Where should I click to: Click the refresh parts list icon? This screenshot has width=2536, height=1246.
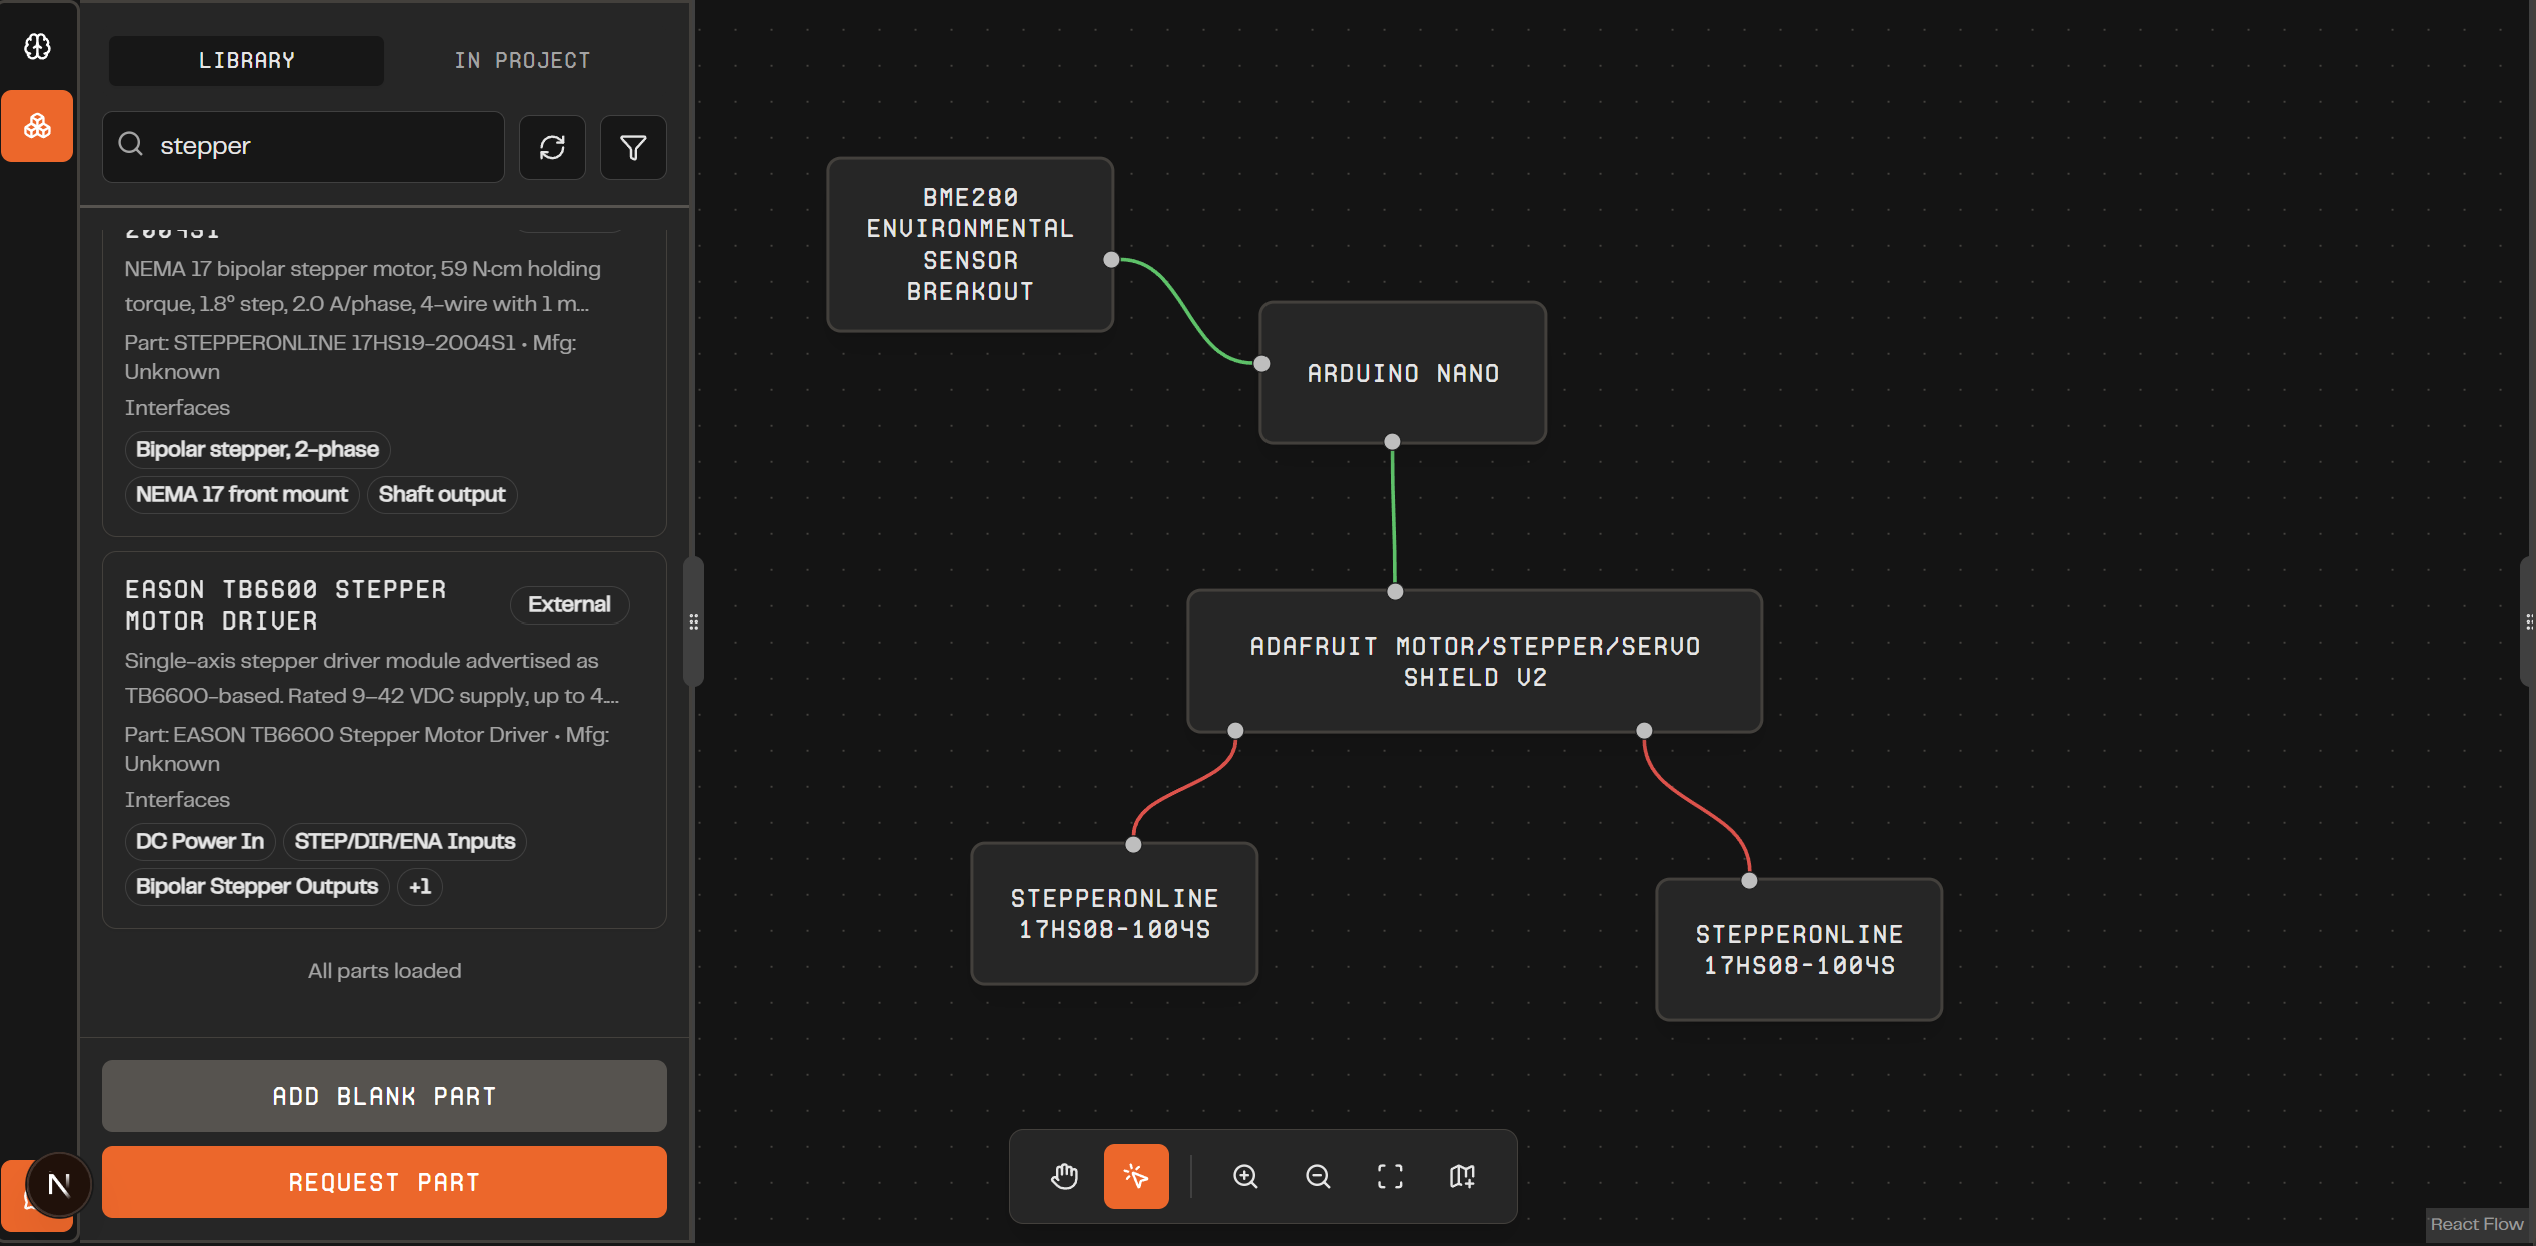pyautogui.click(x=552, y=148)
